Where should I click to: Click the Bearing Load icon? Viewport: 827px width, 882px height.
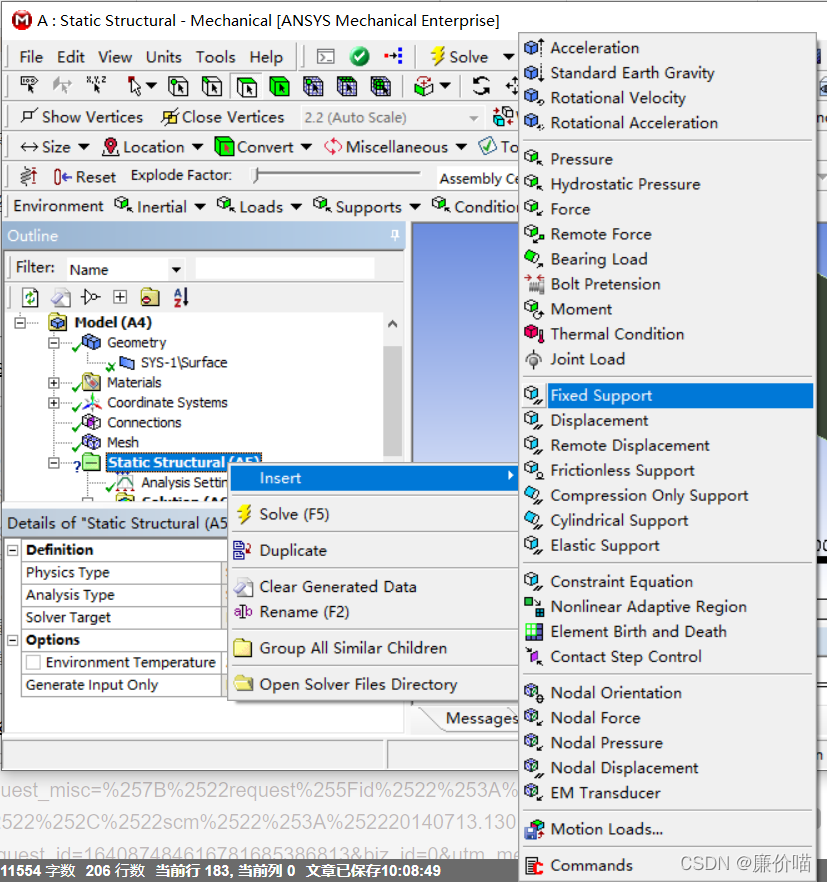tap(534, 259)
